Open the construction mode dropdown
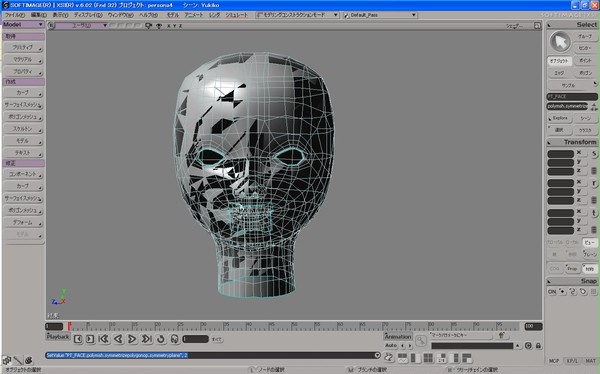600x374 pixels. coord(297,15)
